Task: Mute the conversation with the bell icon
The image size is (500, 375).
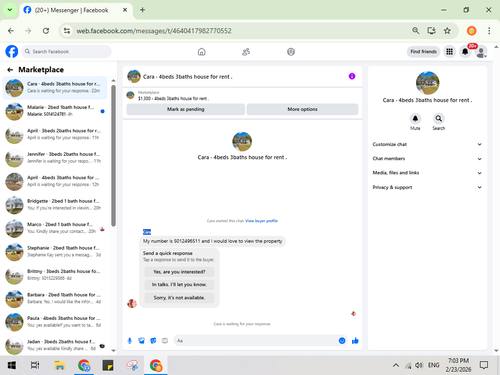Action: (x=415, y=118)
